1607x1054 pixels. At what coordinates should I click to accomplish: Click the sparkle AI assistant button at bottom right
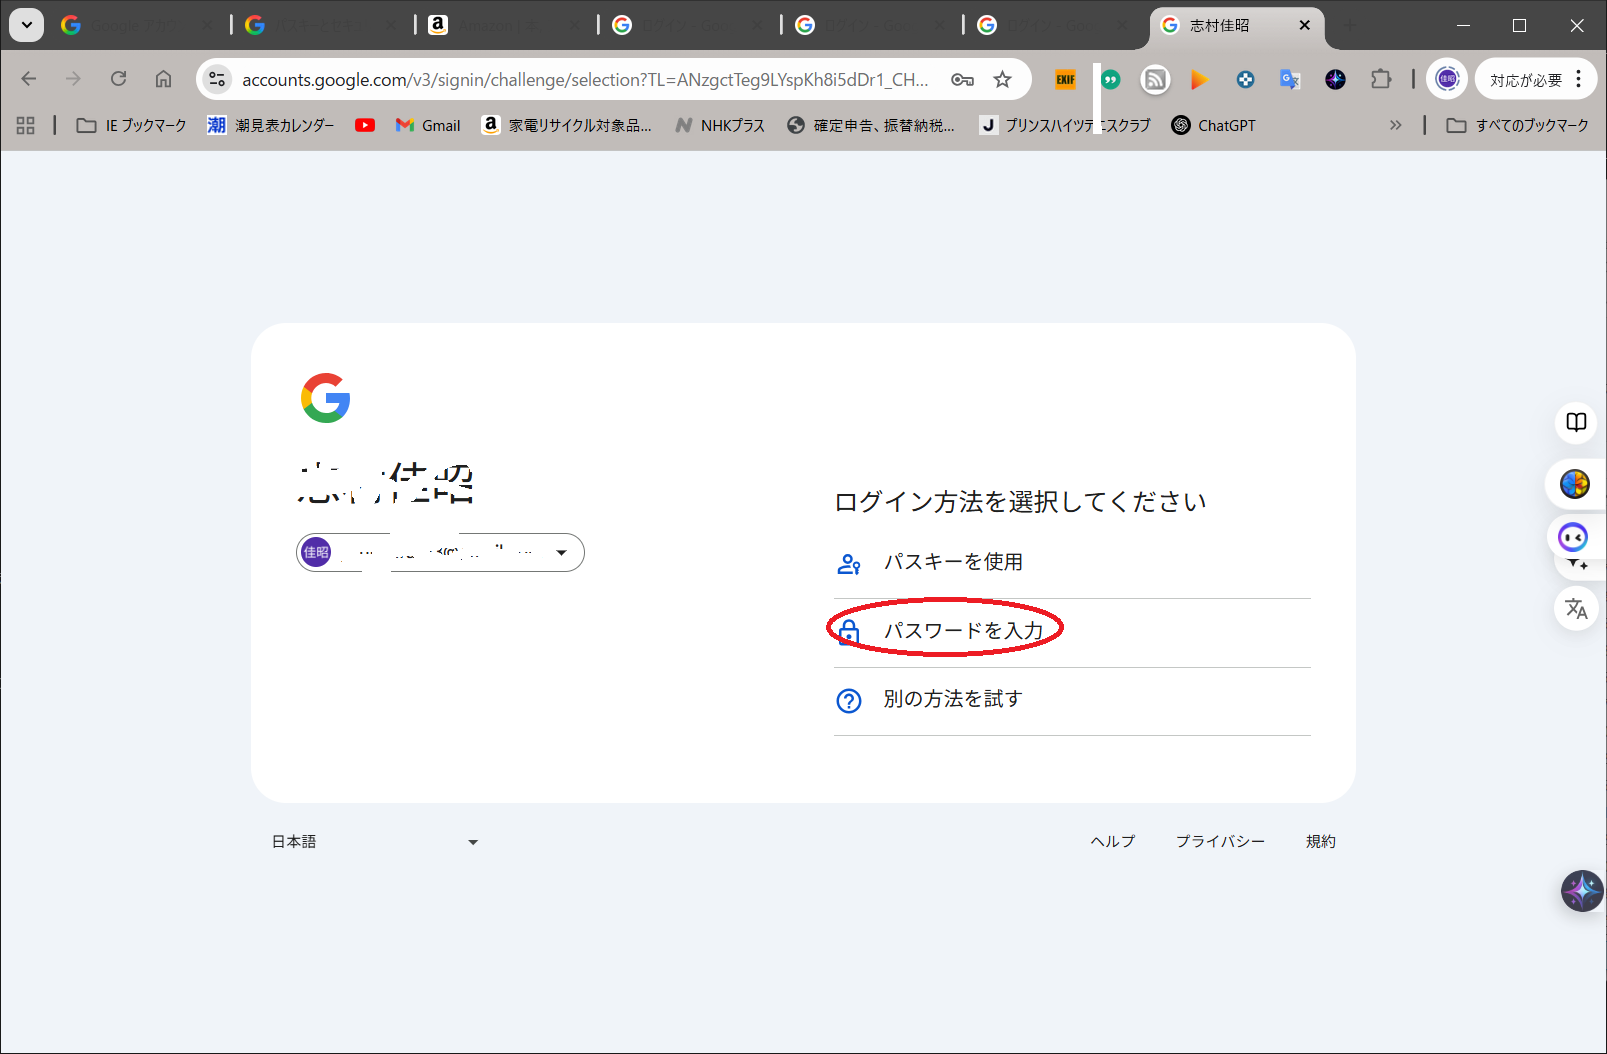point(1581,890)
